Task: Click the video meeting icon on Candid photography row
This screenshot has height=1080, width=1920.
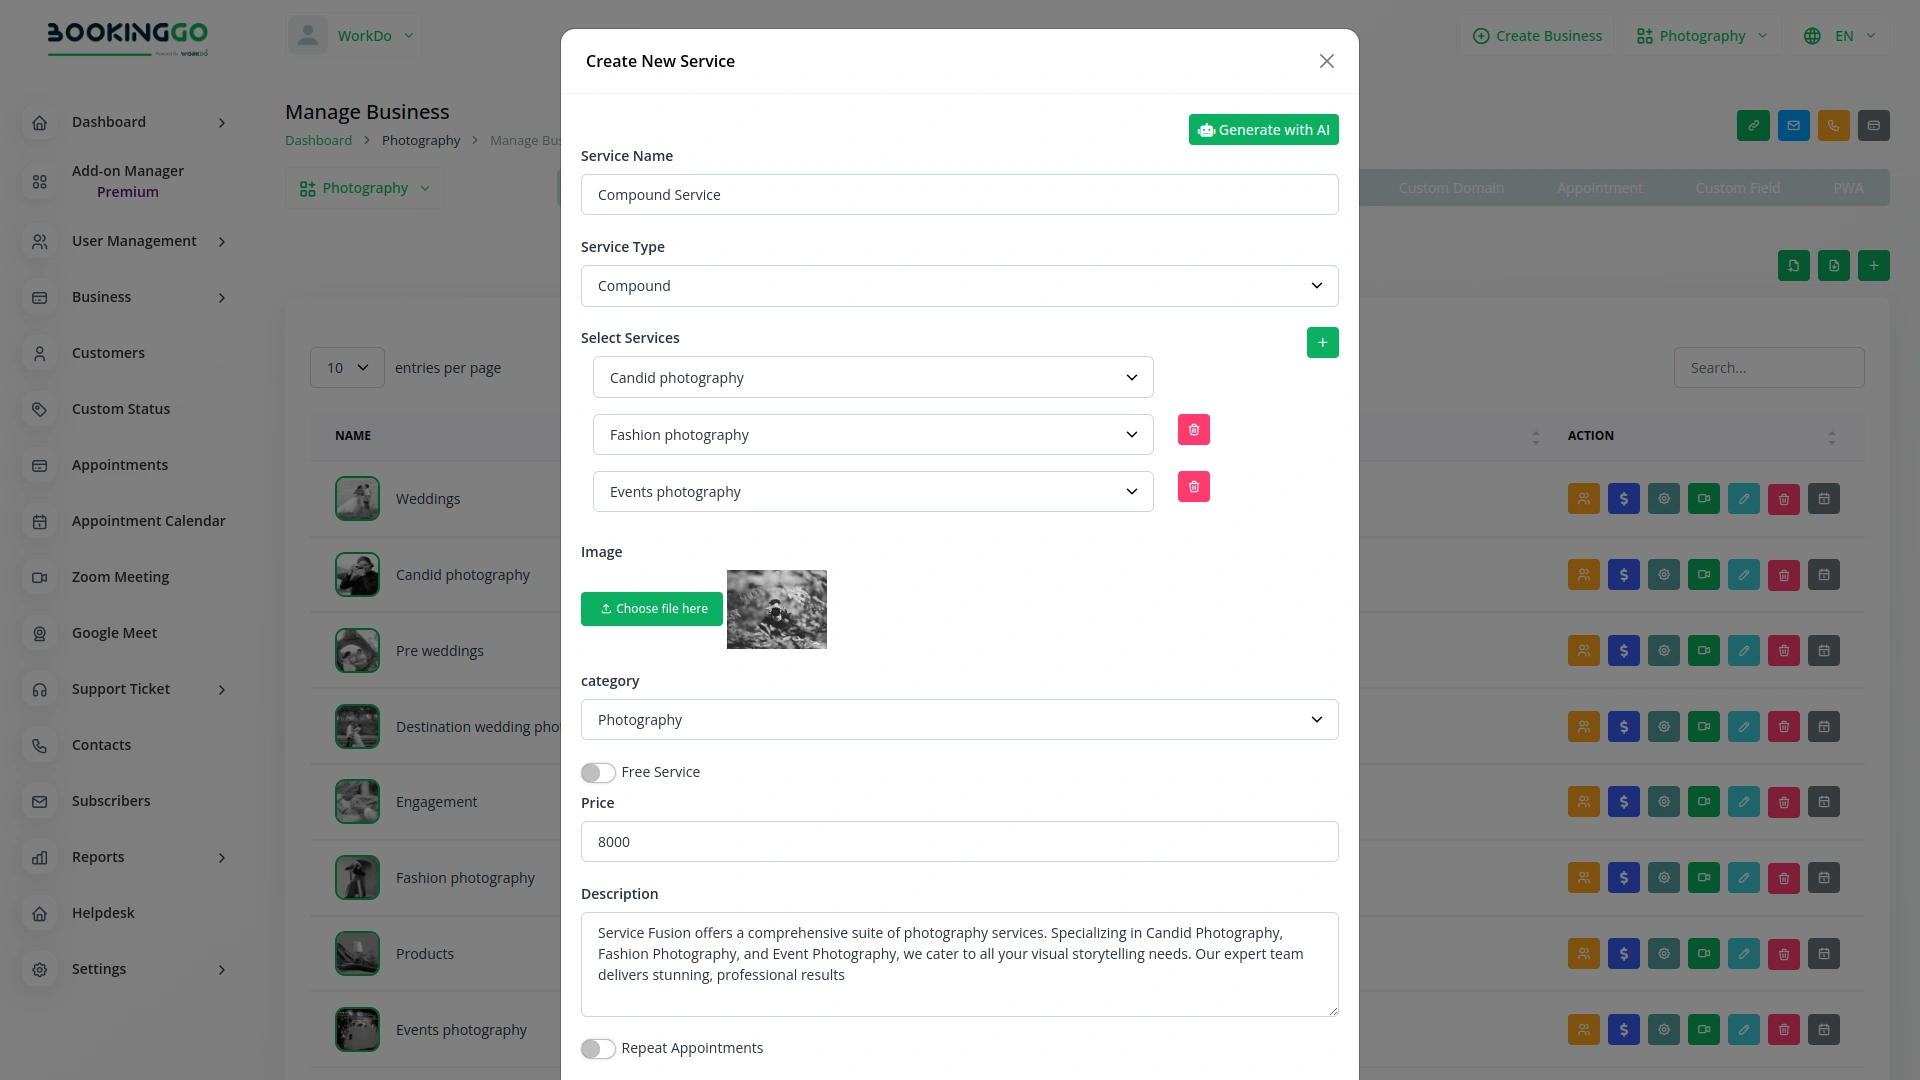Action: pos(1703,574)
